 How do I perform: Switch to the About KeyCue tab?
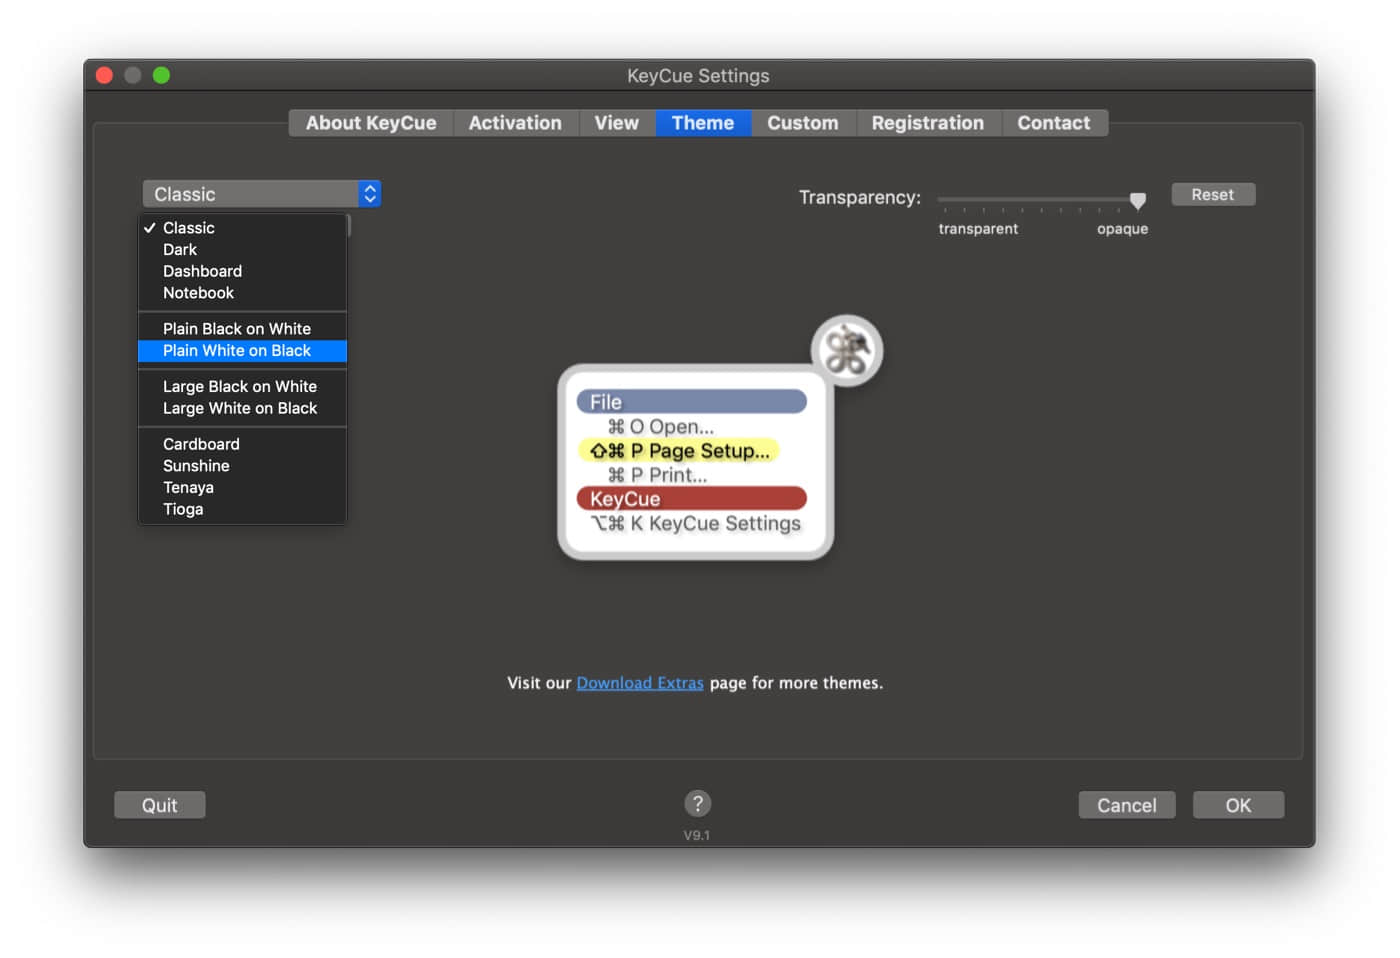click(x=371, y=123)
